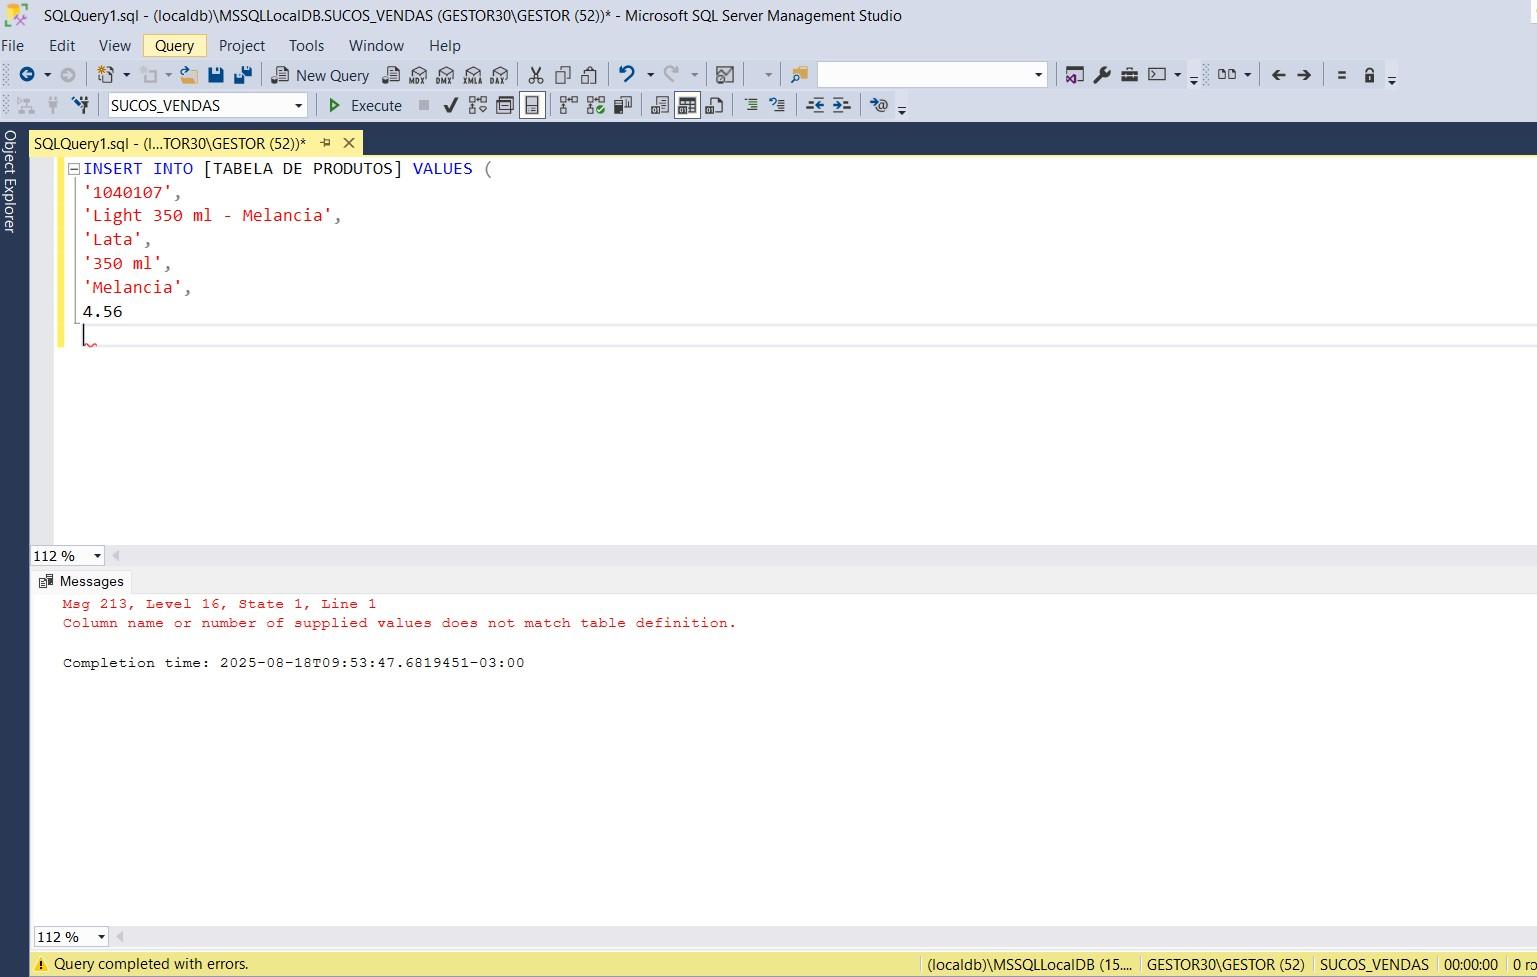Save the query with the Save icon
1537x977 pixels.
point(216,75)
